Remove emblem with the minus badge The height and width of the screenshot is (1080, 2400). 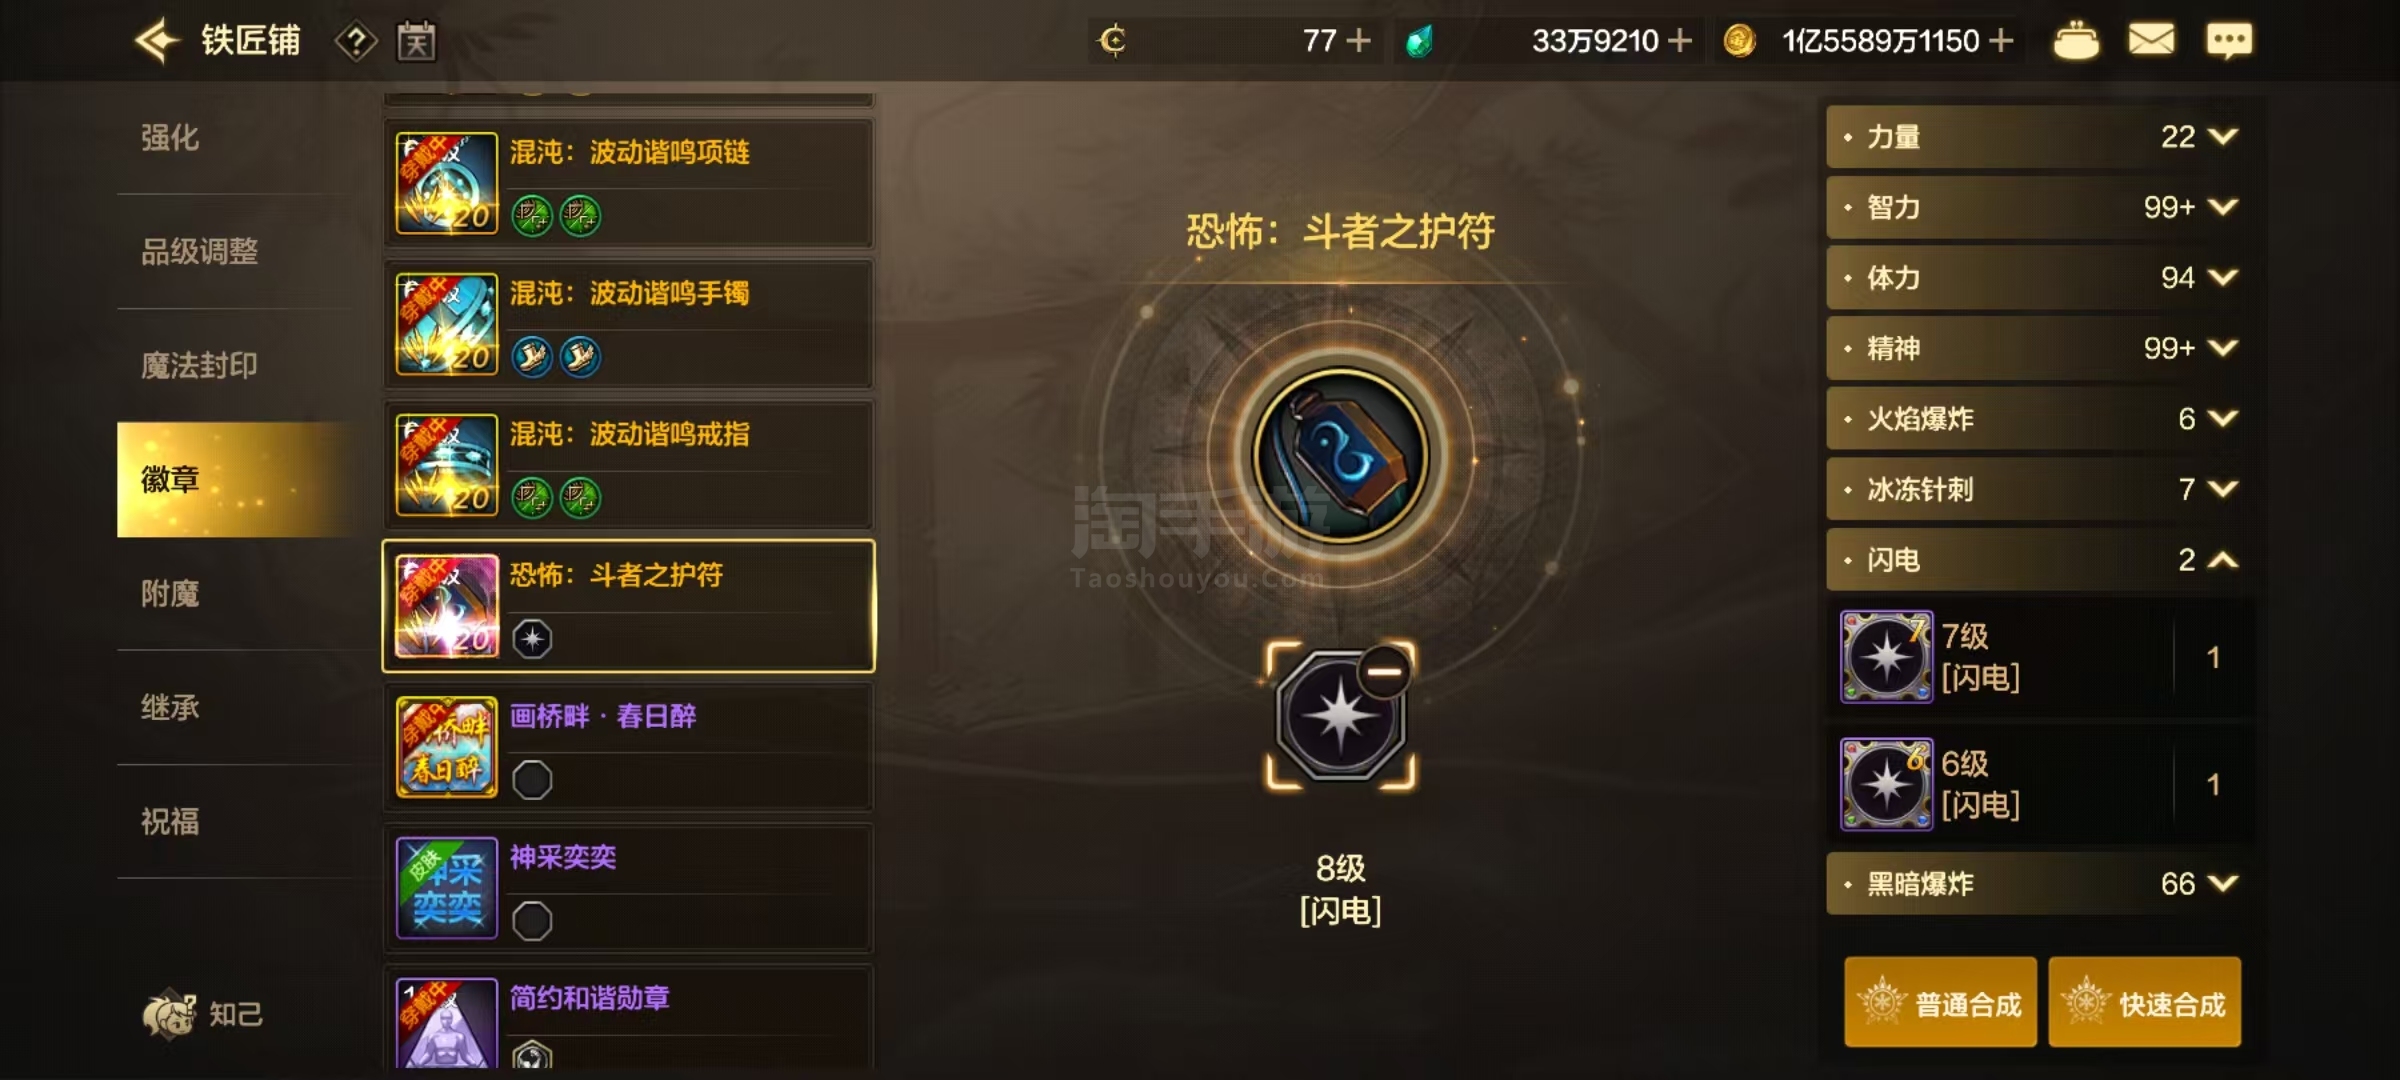(1384, 671)
